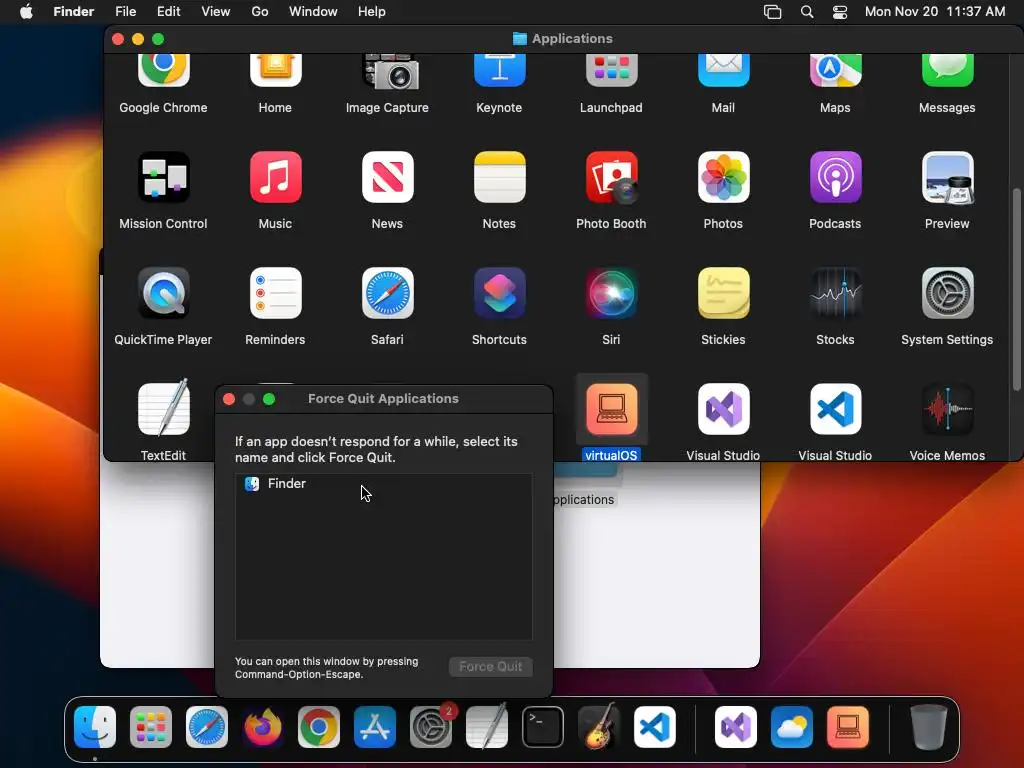
Task: Open the Help menu
Action: (x=372, y=12)
